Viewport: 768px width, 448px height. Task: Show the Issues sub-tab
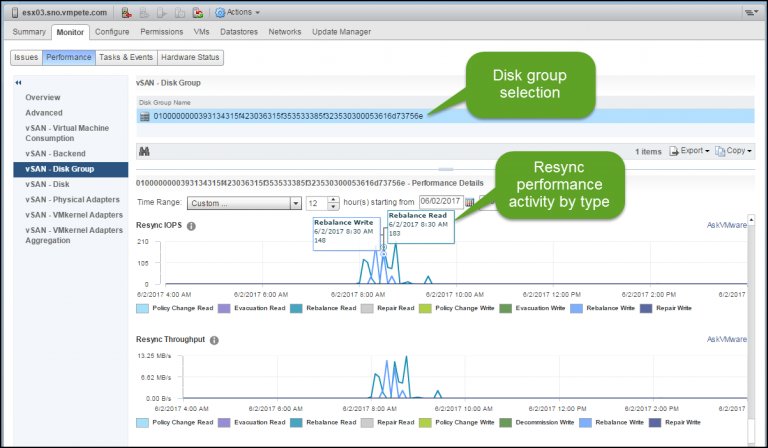(x=26, y=57)
